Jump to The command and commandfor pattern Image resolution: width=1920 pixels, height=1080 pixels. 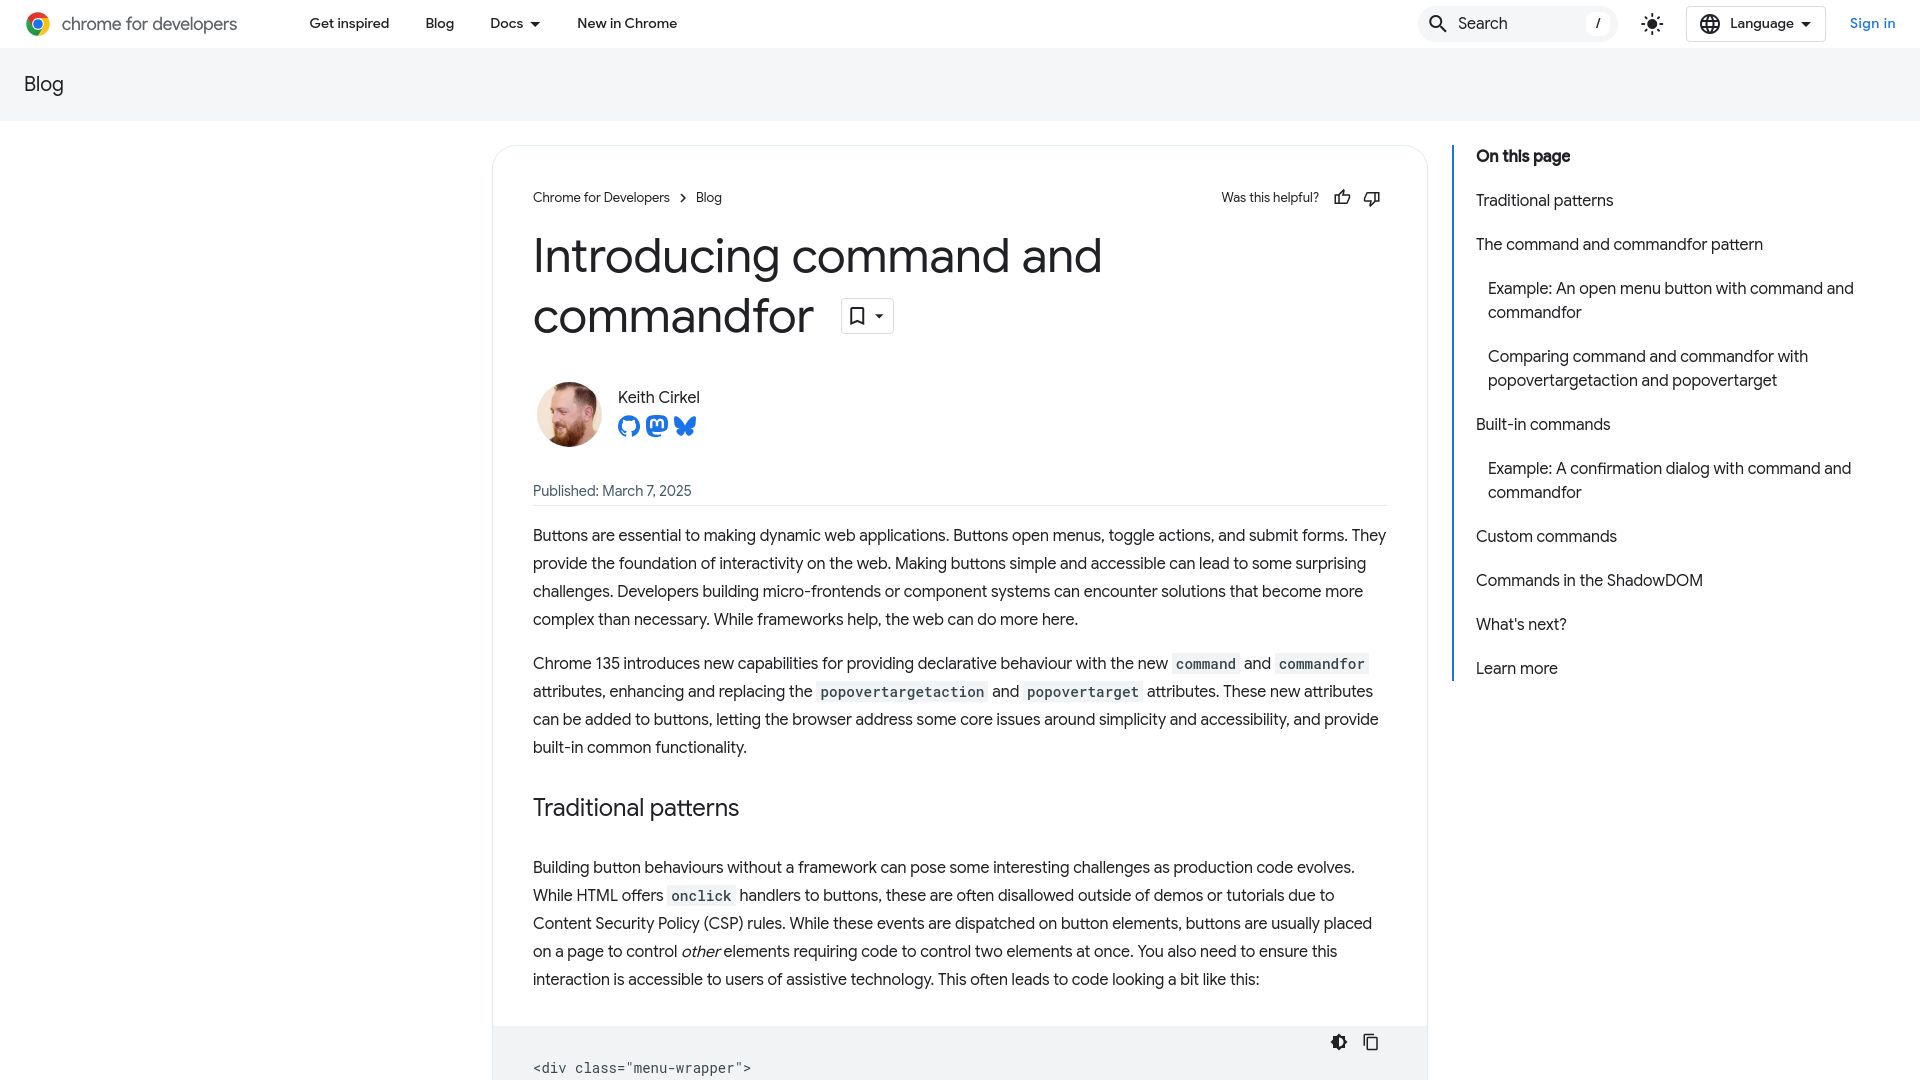coord(1619,245)
